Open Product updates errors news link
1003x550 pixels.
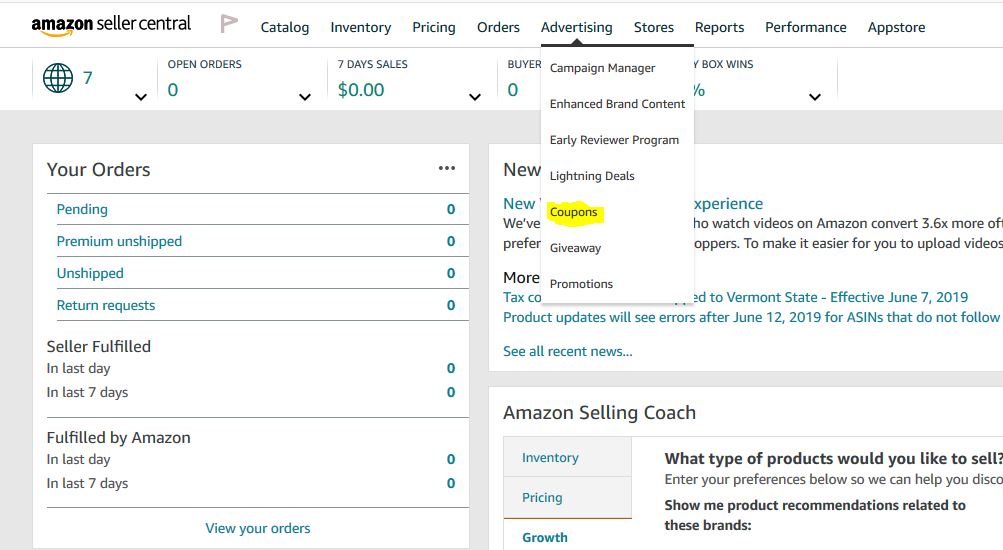click(x=751, y=317)
